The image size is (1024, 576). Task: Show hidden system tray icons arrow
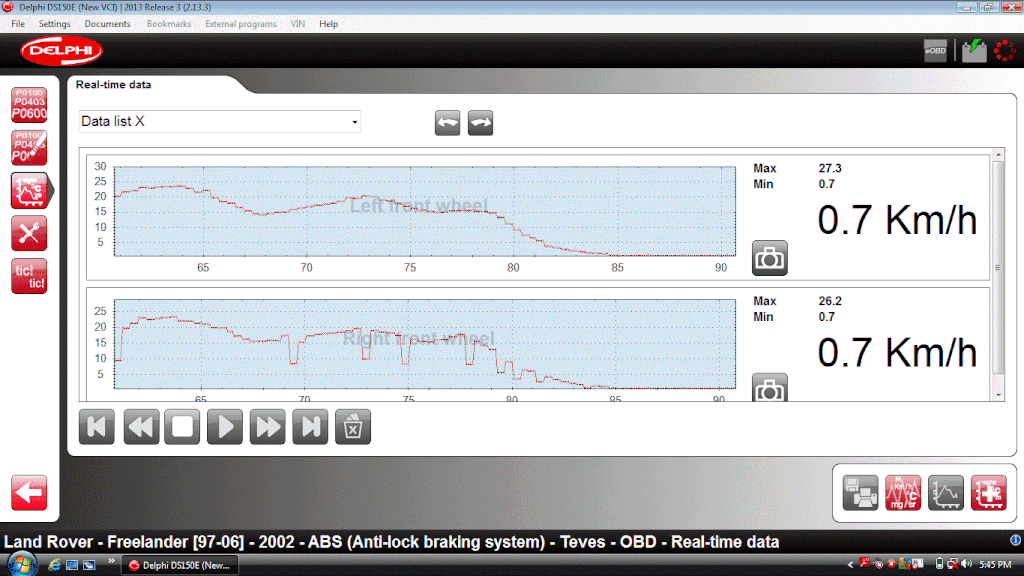tap(850, 564)
